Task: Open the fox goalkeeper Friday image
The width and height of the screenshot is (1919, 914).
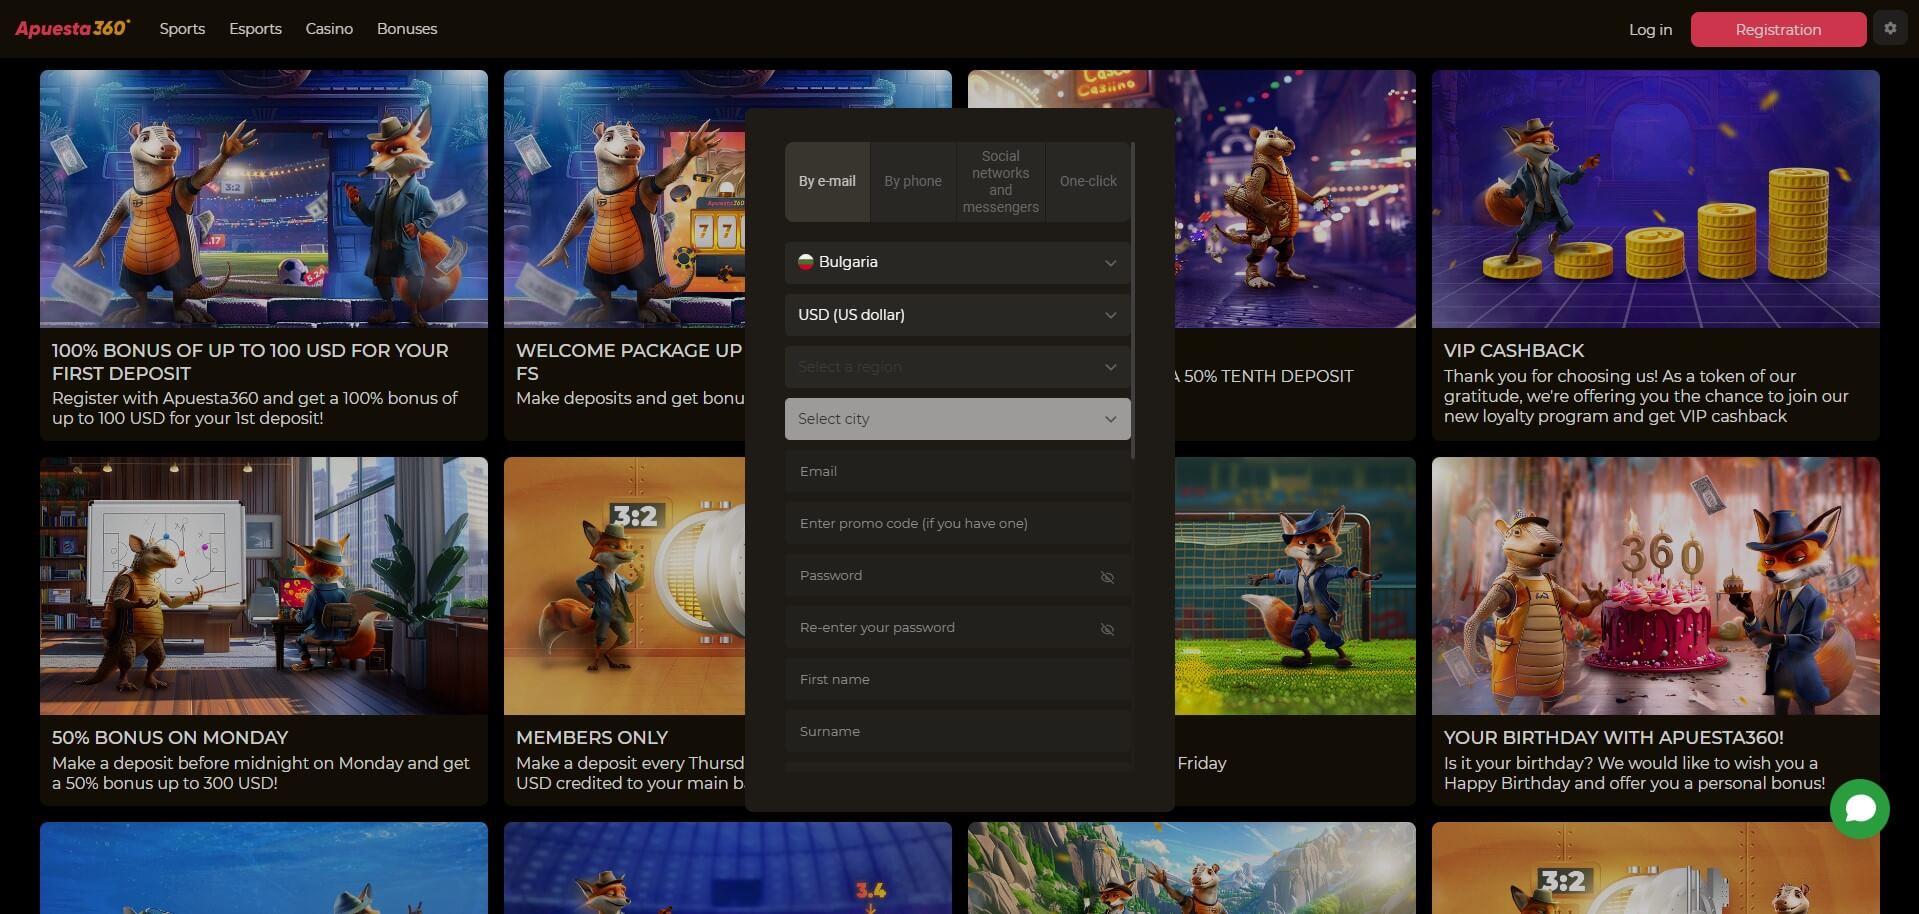Action: coord(1295,586)
